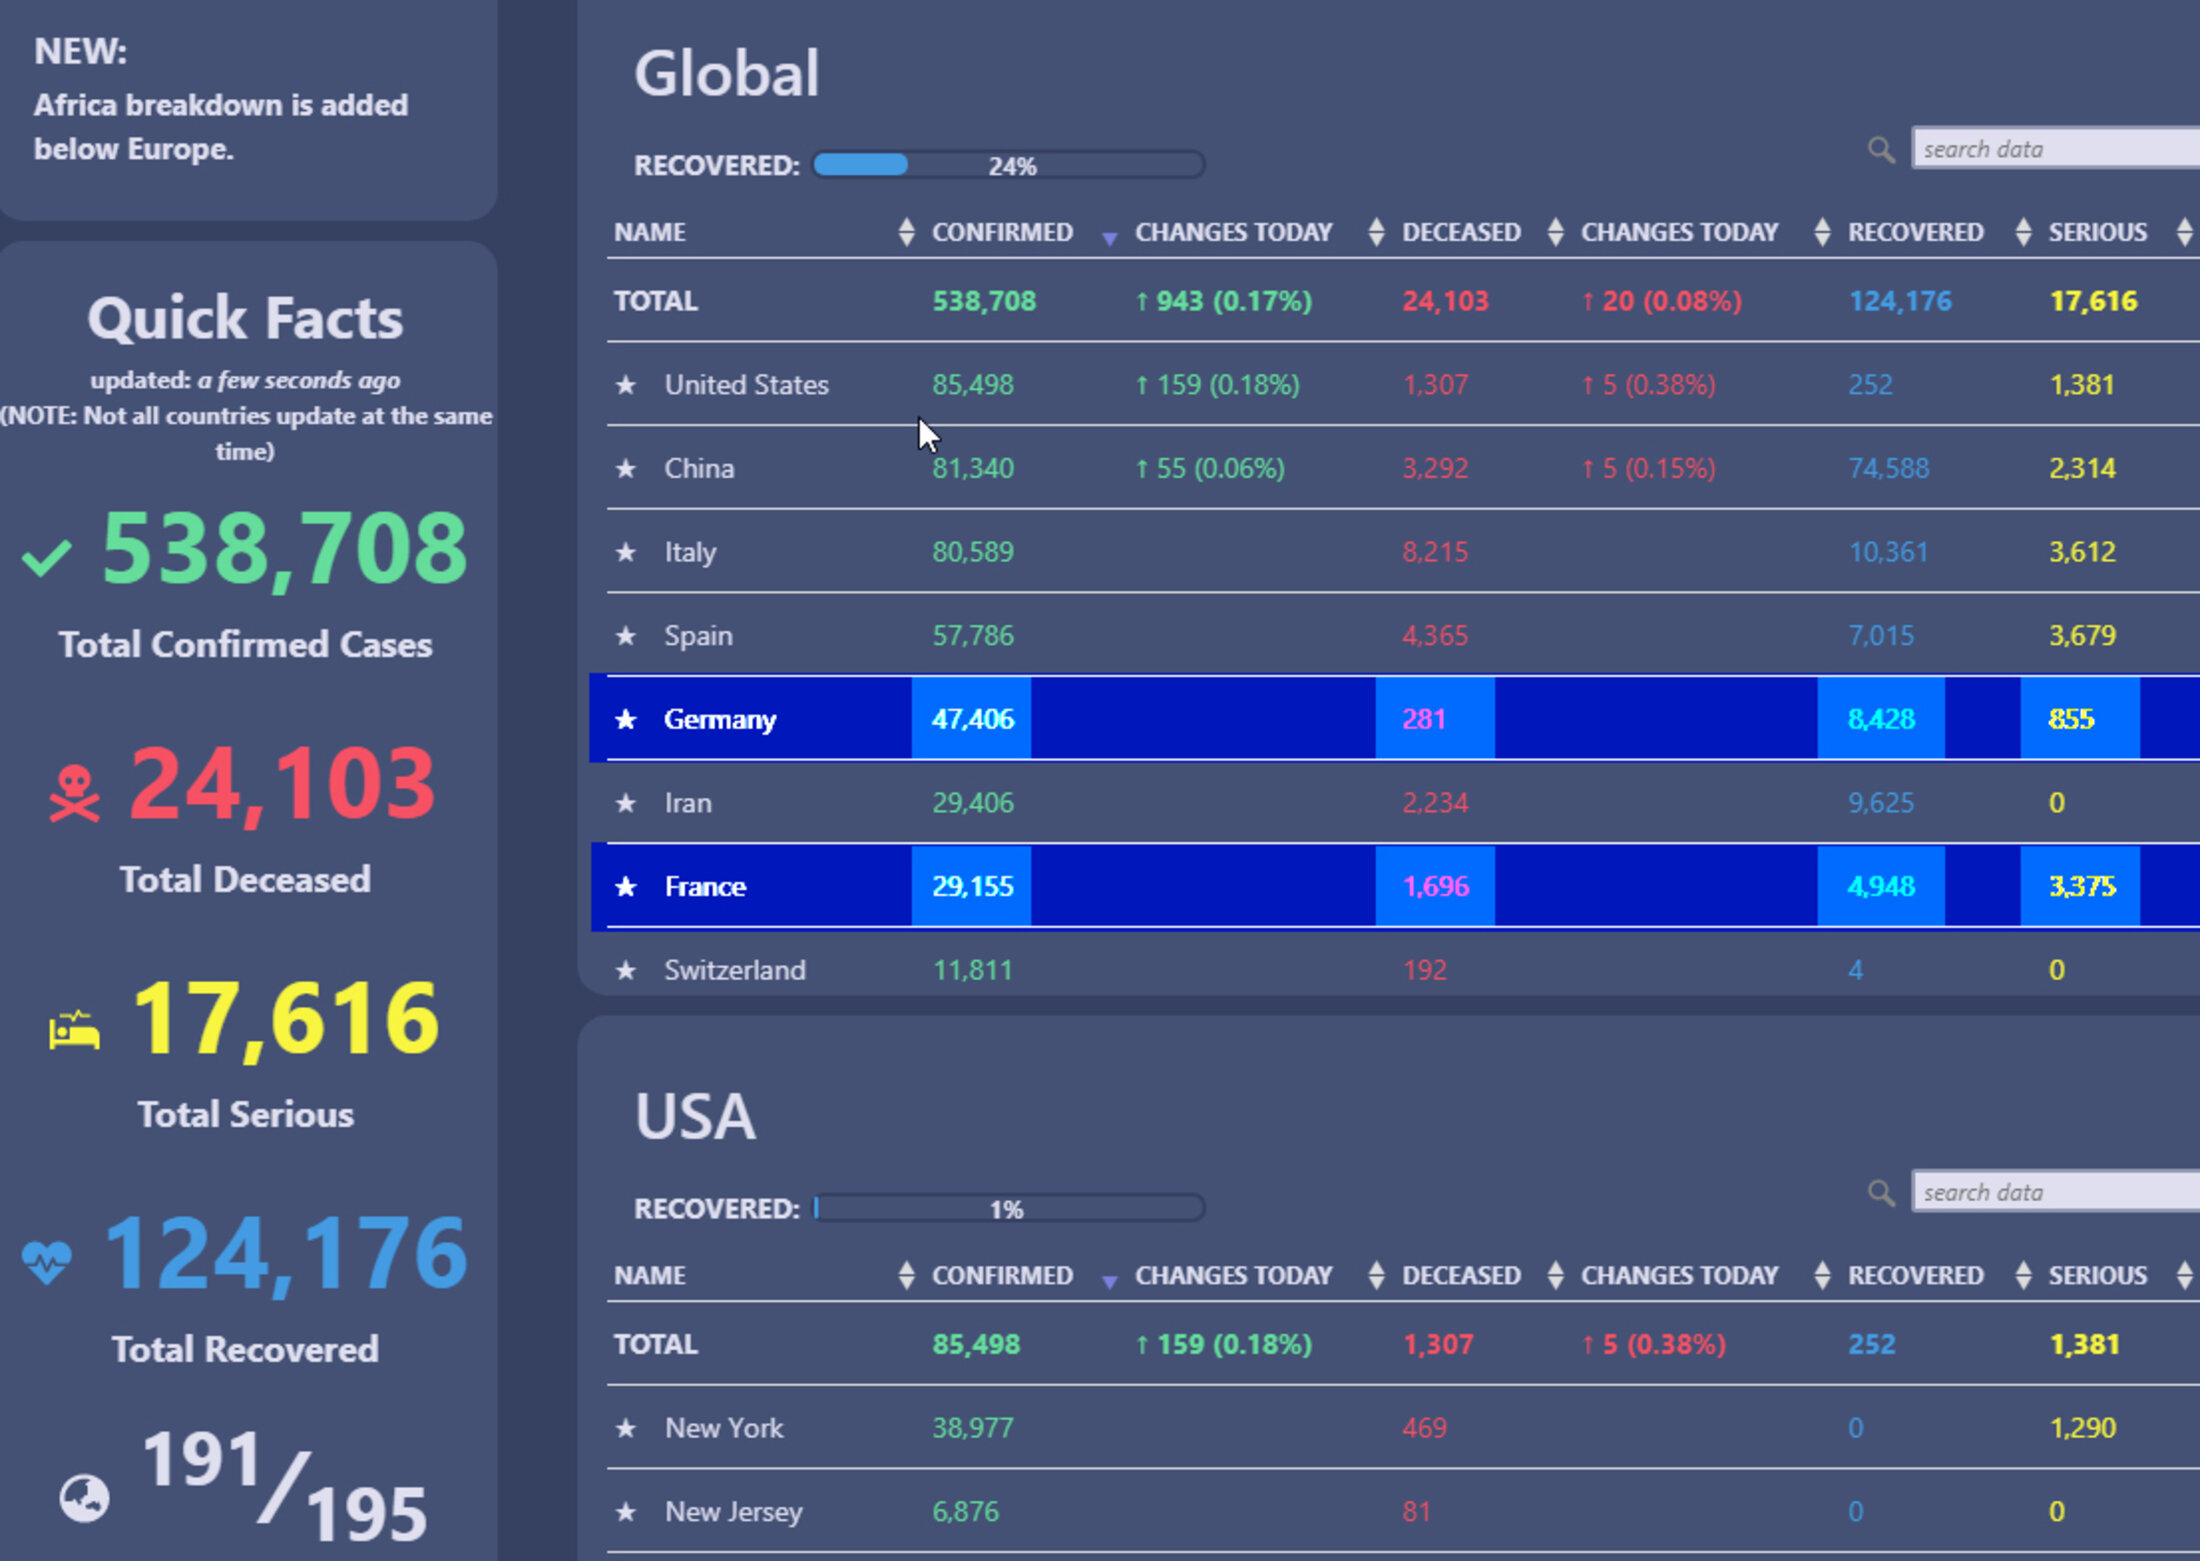Sort USA table by Recovered column arrows
Viewport: 2200px width, 1561px height.
(x=2023, y=1275)
